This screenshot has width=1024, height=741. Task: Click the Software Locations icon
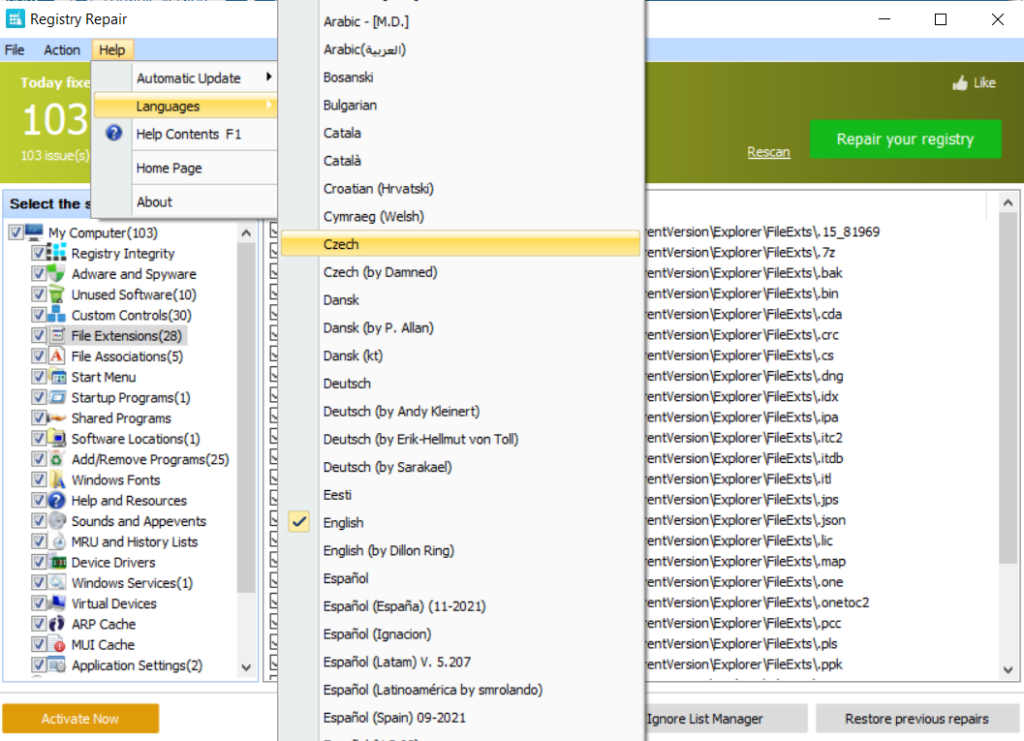coord(57,438)
